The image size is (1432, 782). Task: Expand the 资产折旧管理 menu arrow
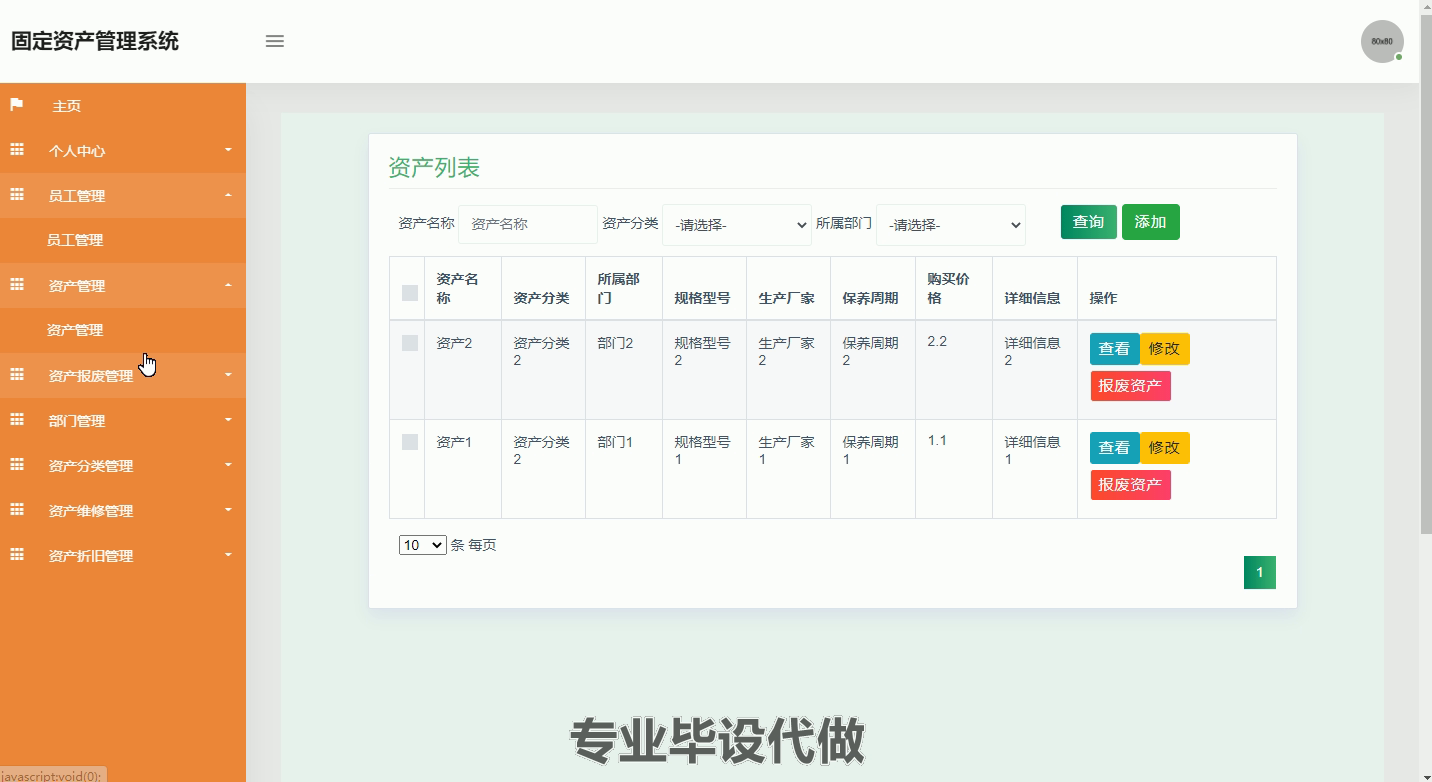pos(228,555)
